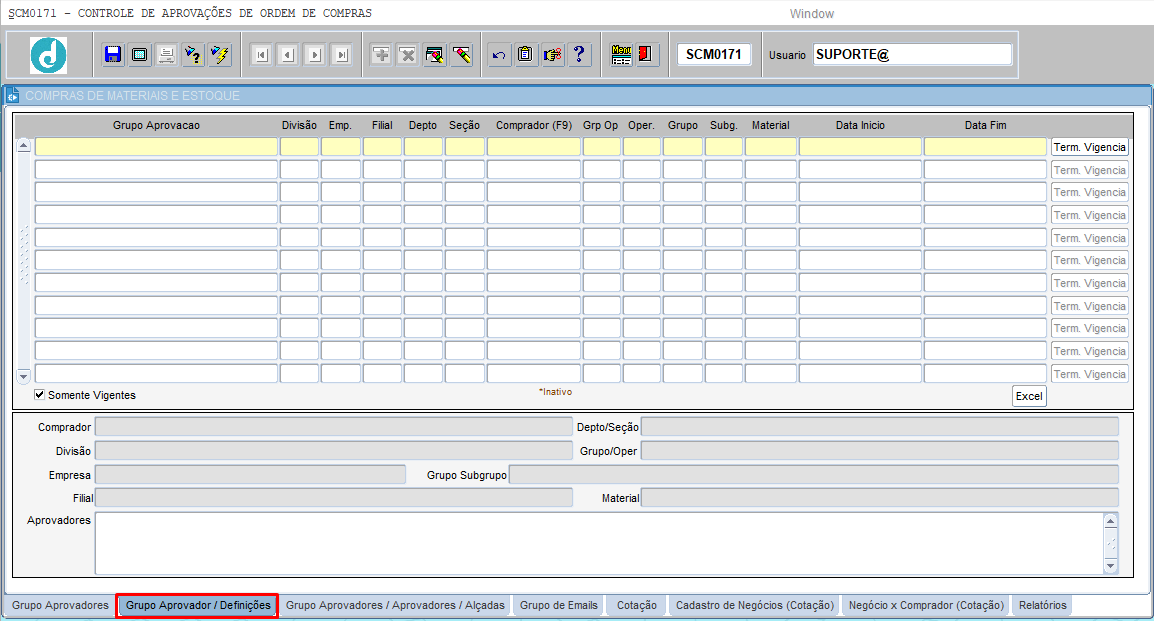Click first row Data Inicio field
Screen dimensions: 1154x621
(x=860, y=147)
